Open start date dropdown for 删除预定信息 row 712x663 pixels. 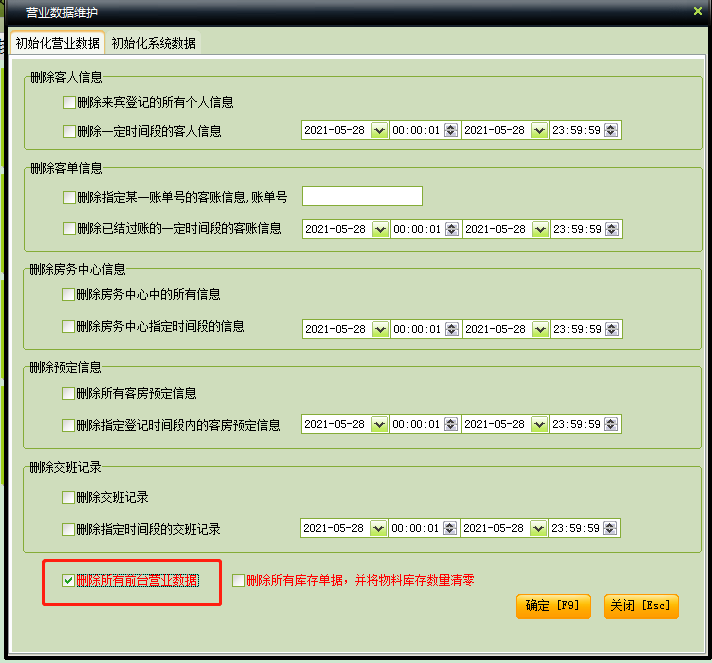[379, 425]
